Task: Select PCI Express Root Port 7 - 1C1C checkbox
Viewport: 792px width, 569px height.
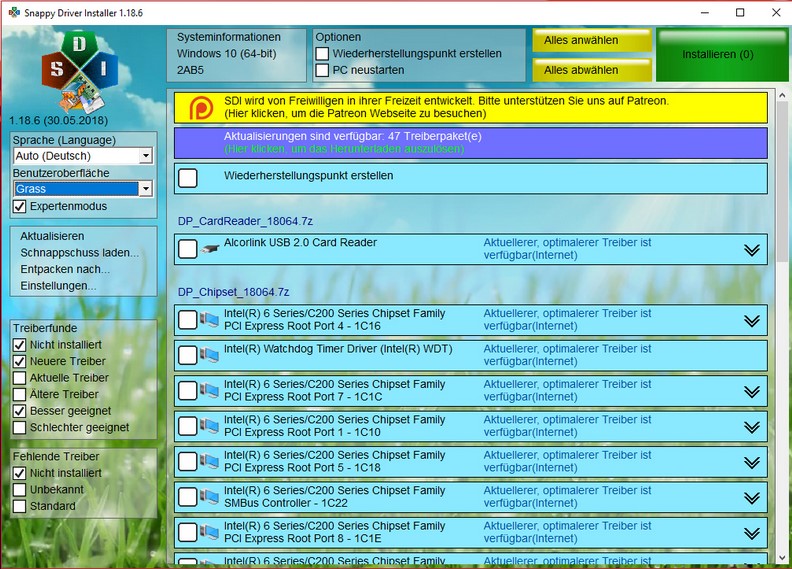Action: (x=187, y=390)
